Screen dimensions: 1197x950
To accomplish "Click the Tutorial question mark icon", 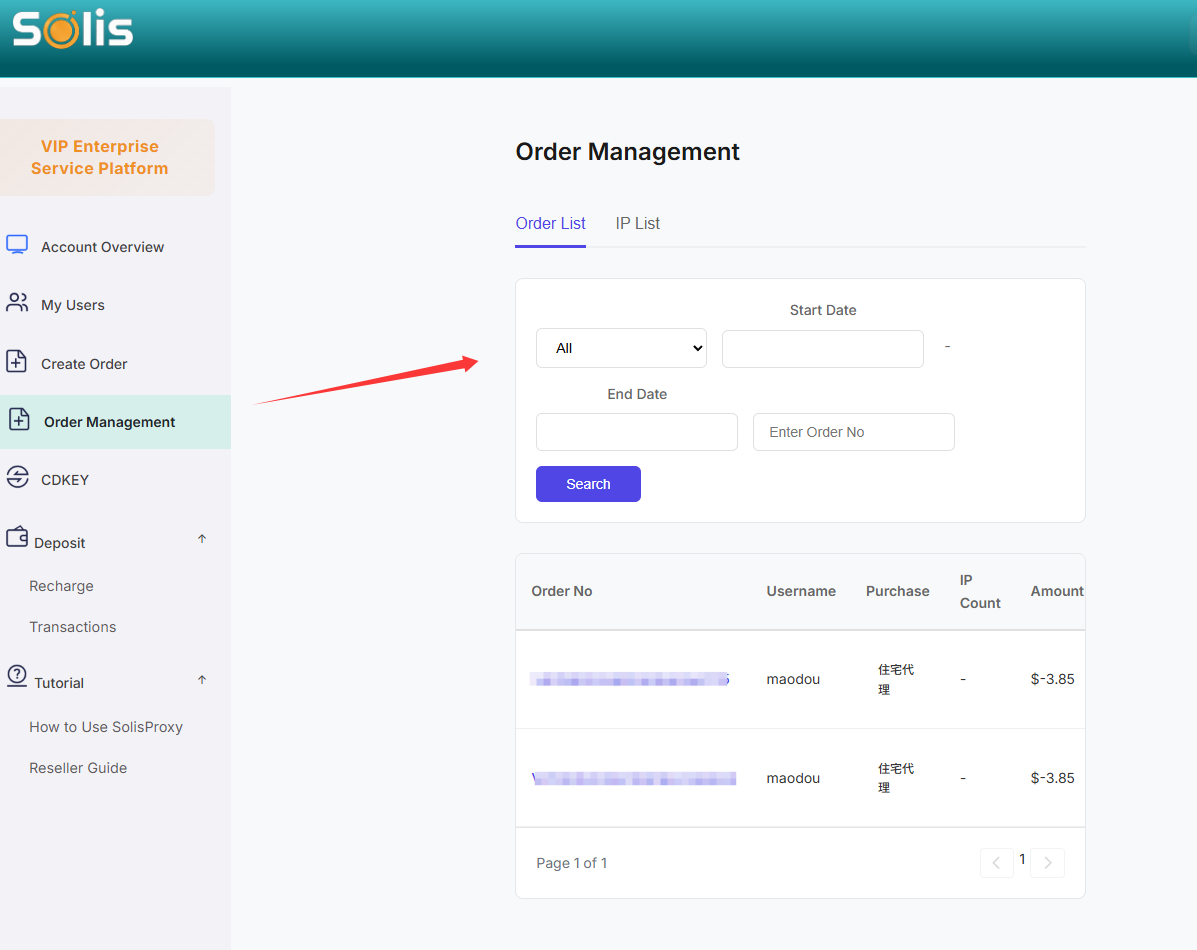I will click(x=17, y=676).
